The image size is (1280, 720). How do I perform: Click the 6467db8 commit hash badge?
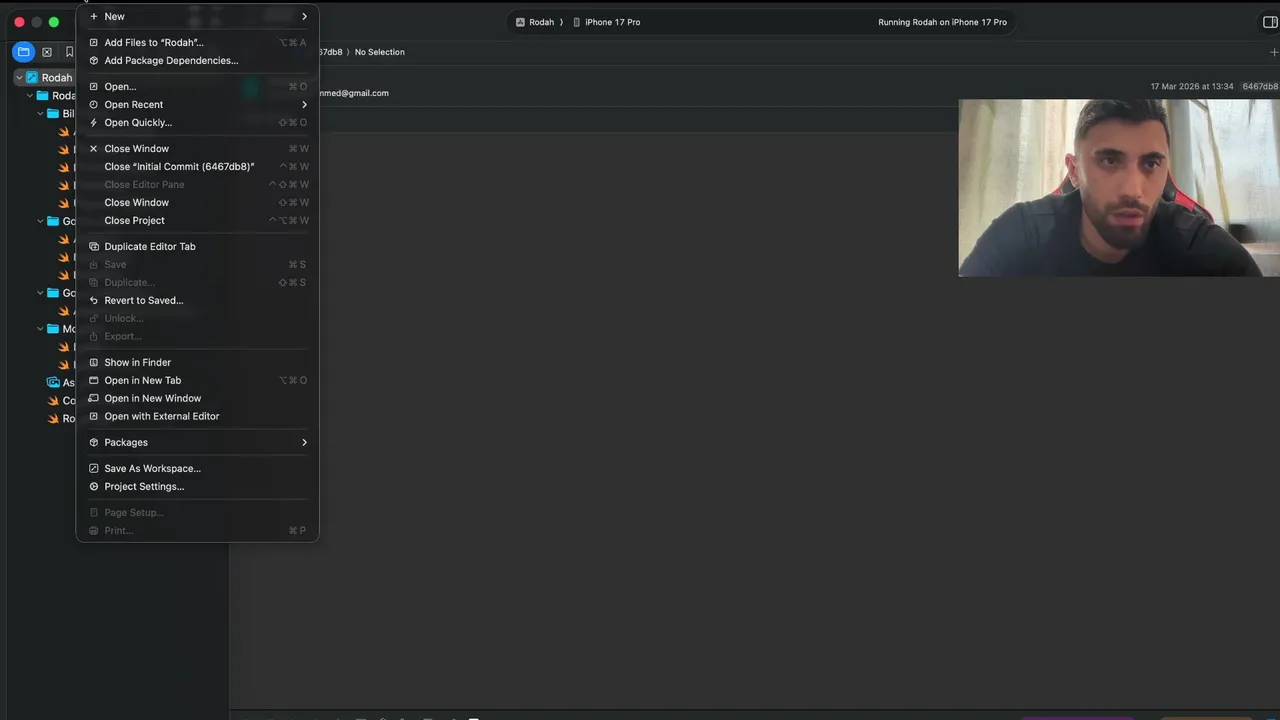[x=1259, y=87]
